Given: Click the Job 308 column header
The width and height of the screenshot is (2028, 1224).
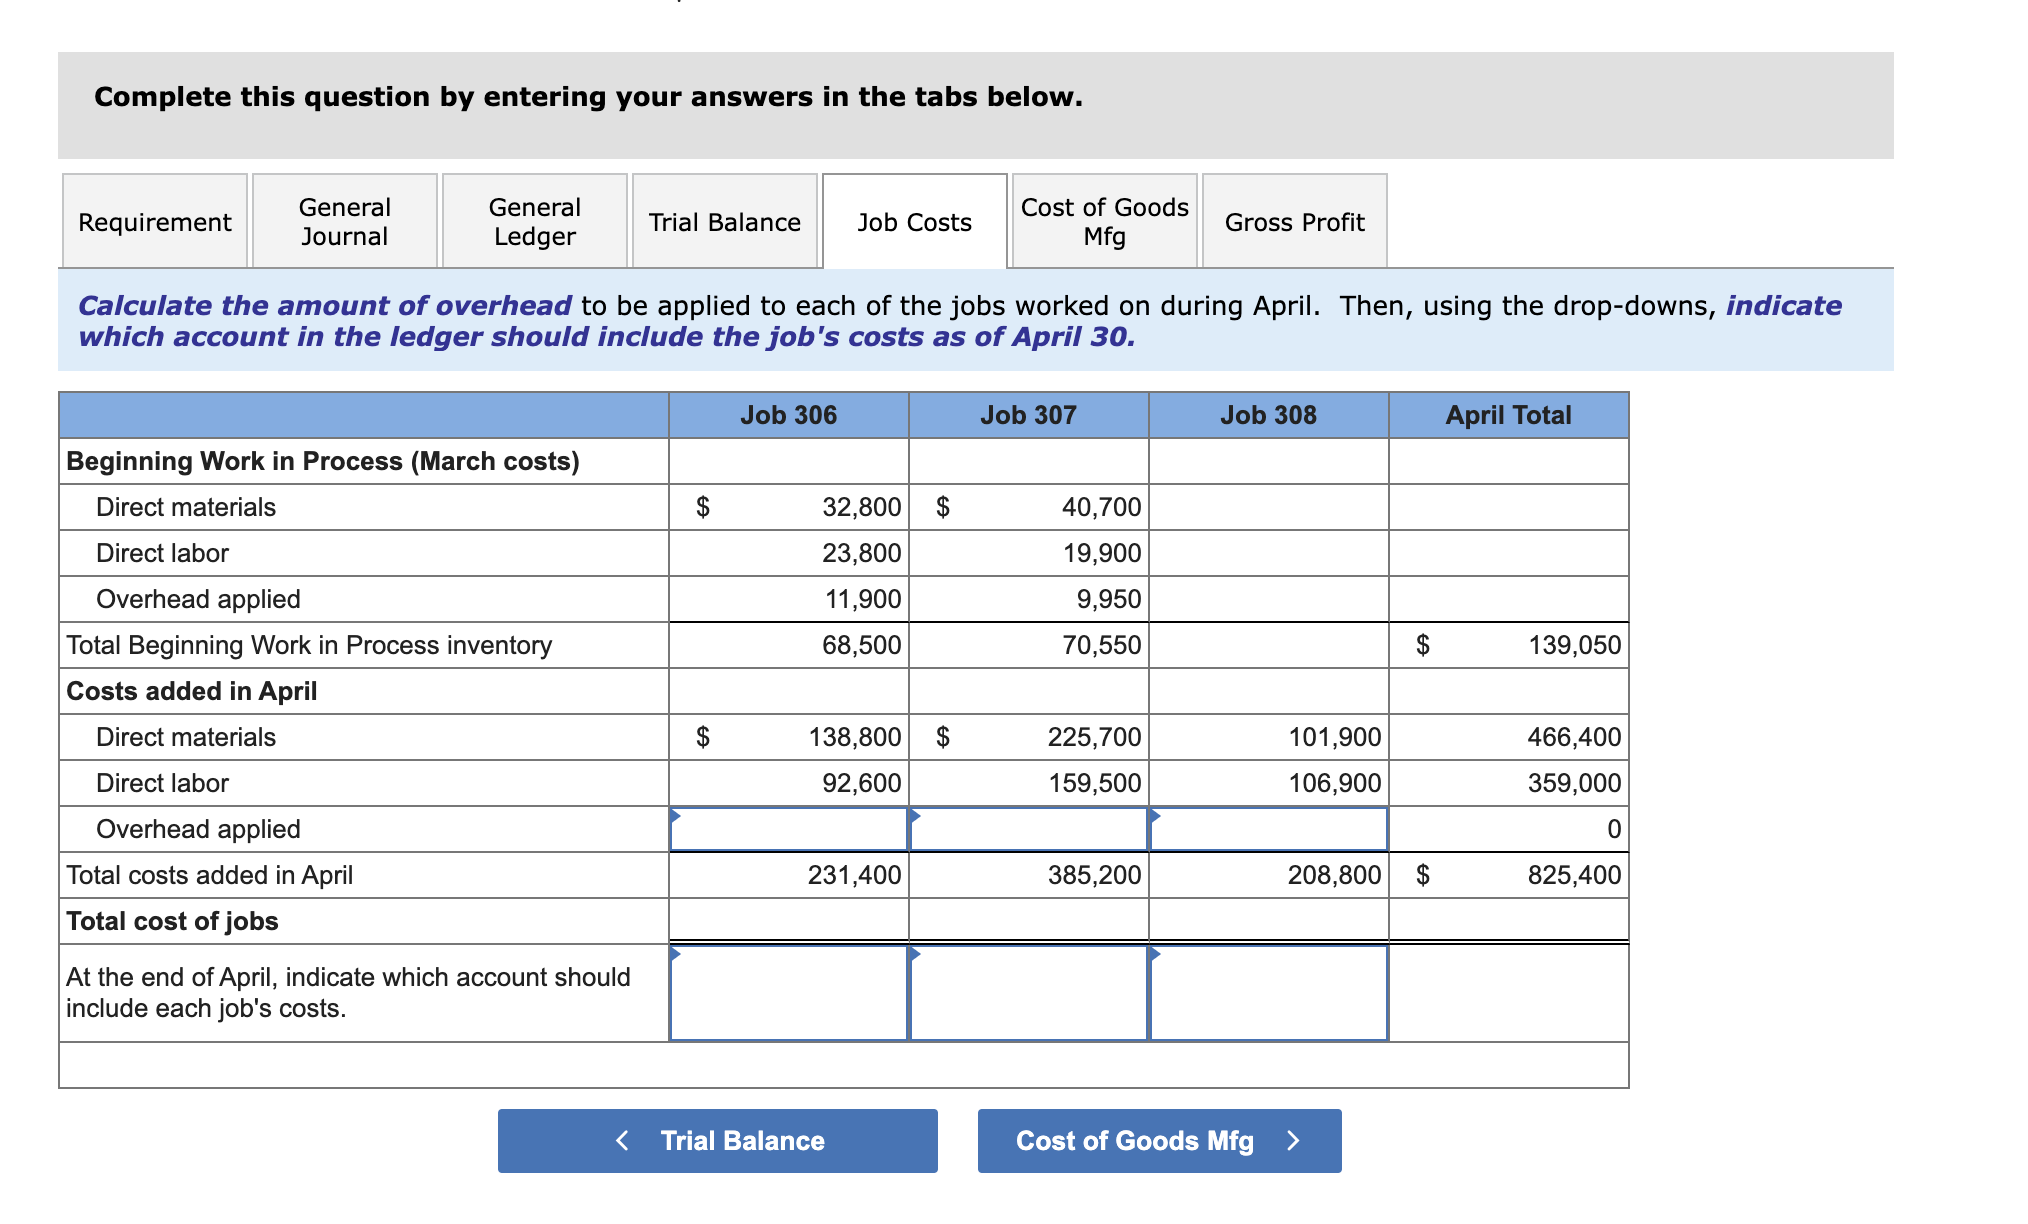Looking at the screenshot, I should 1268,415.
